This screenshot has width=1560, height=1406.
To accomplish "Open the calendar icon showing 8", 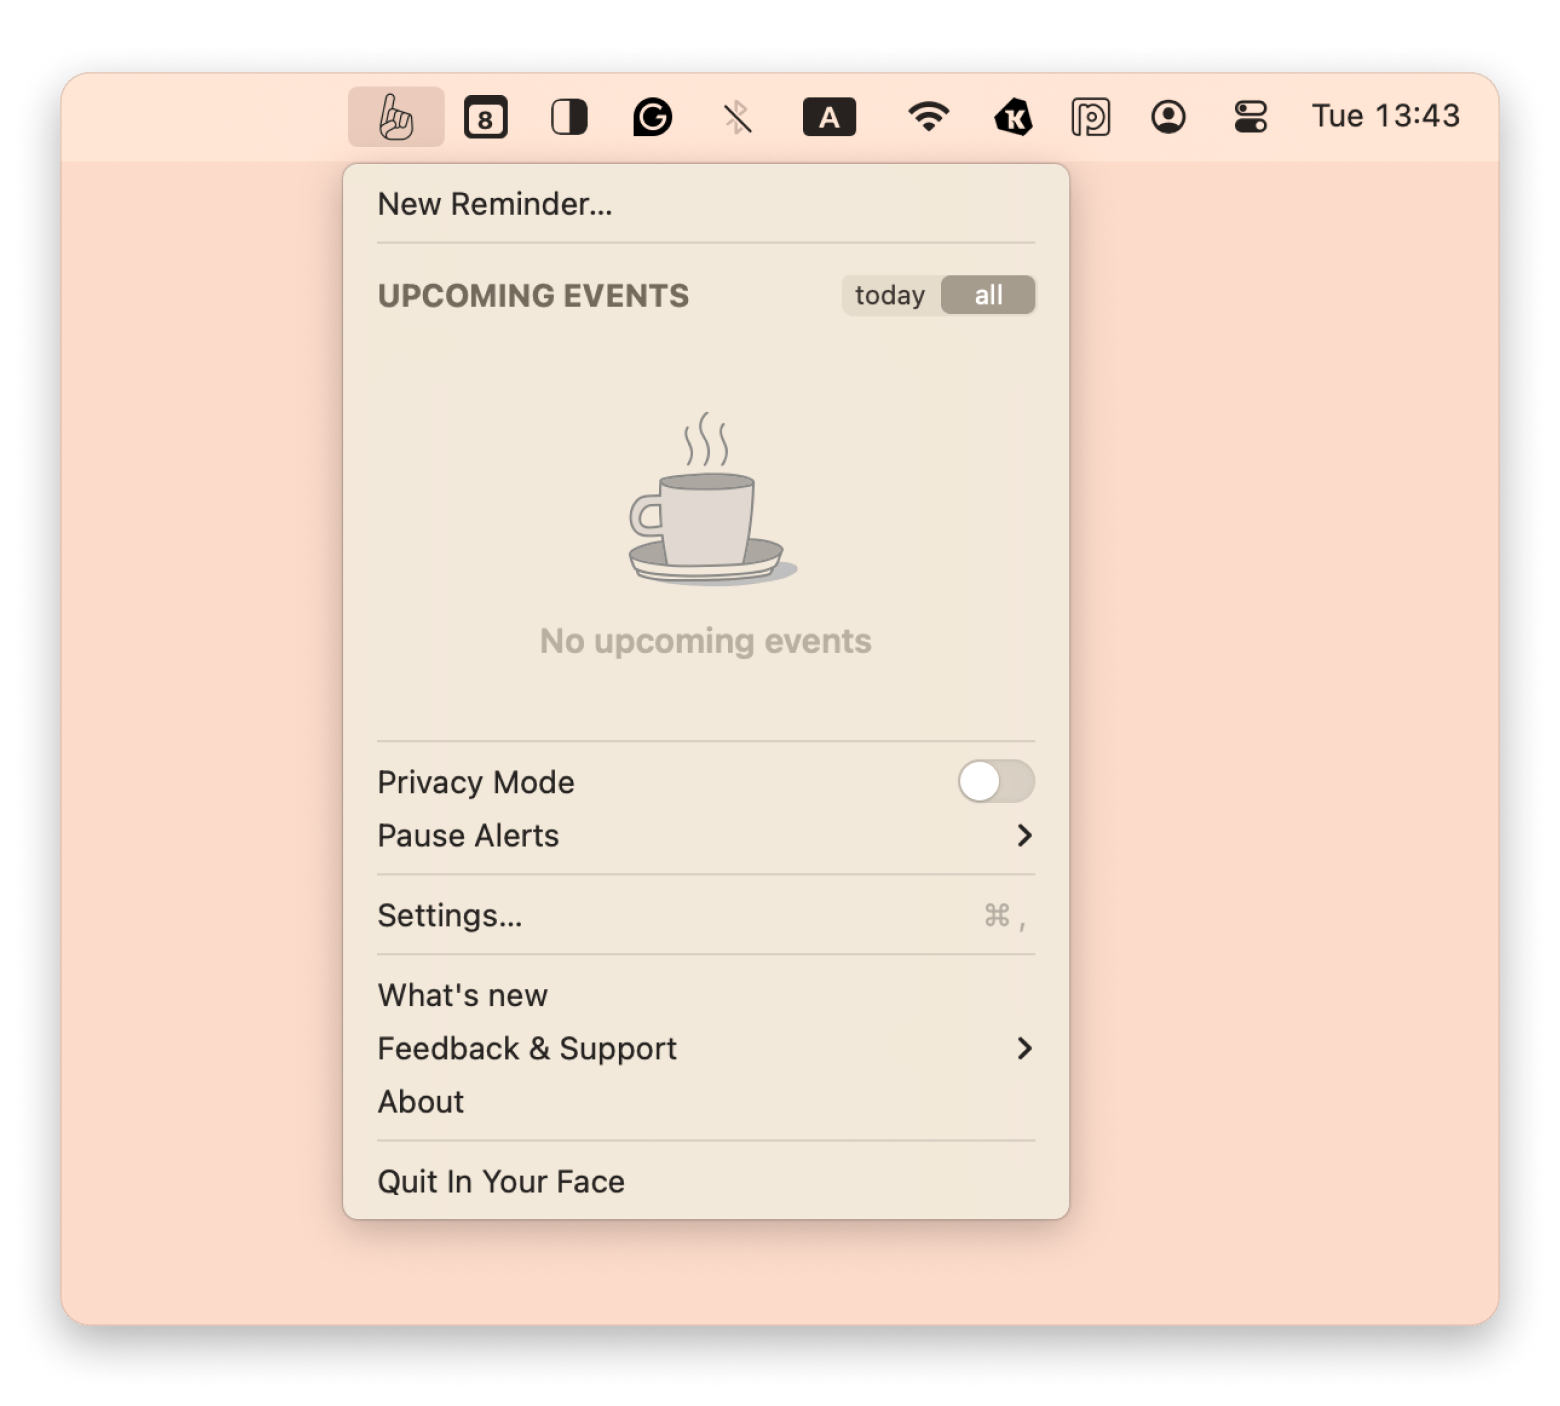I will (x=486, y=118).
